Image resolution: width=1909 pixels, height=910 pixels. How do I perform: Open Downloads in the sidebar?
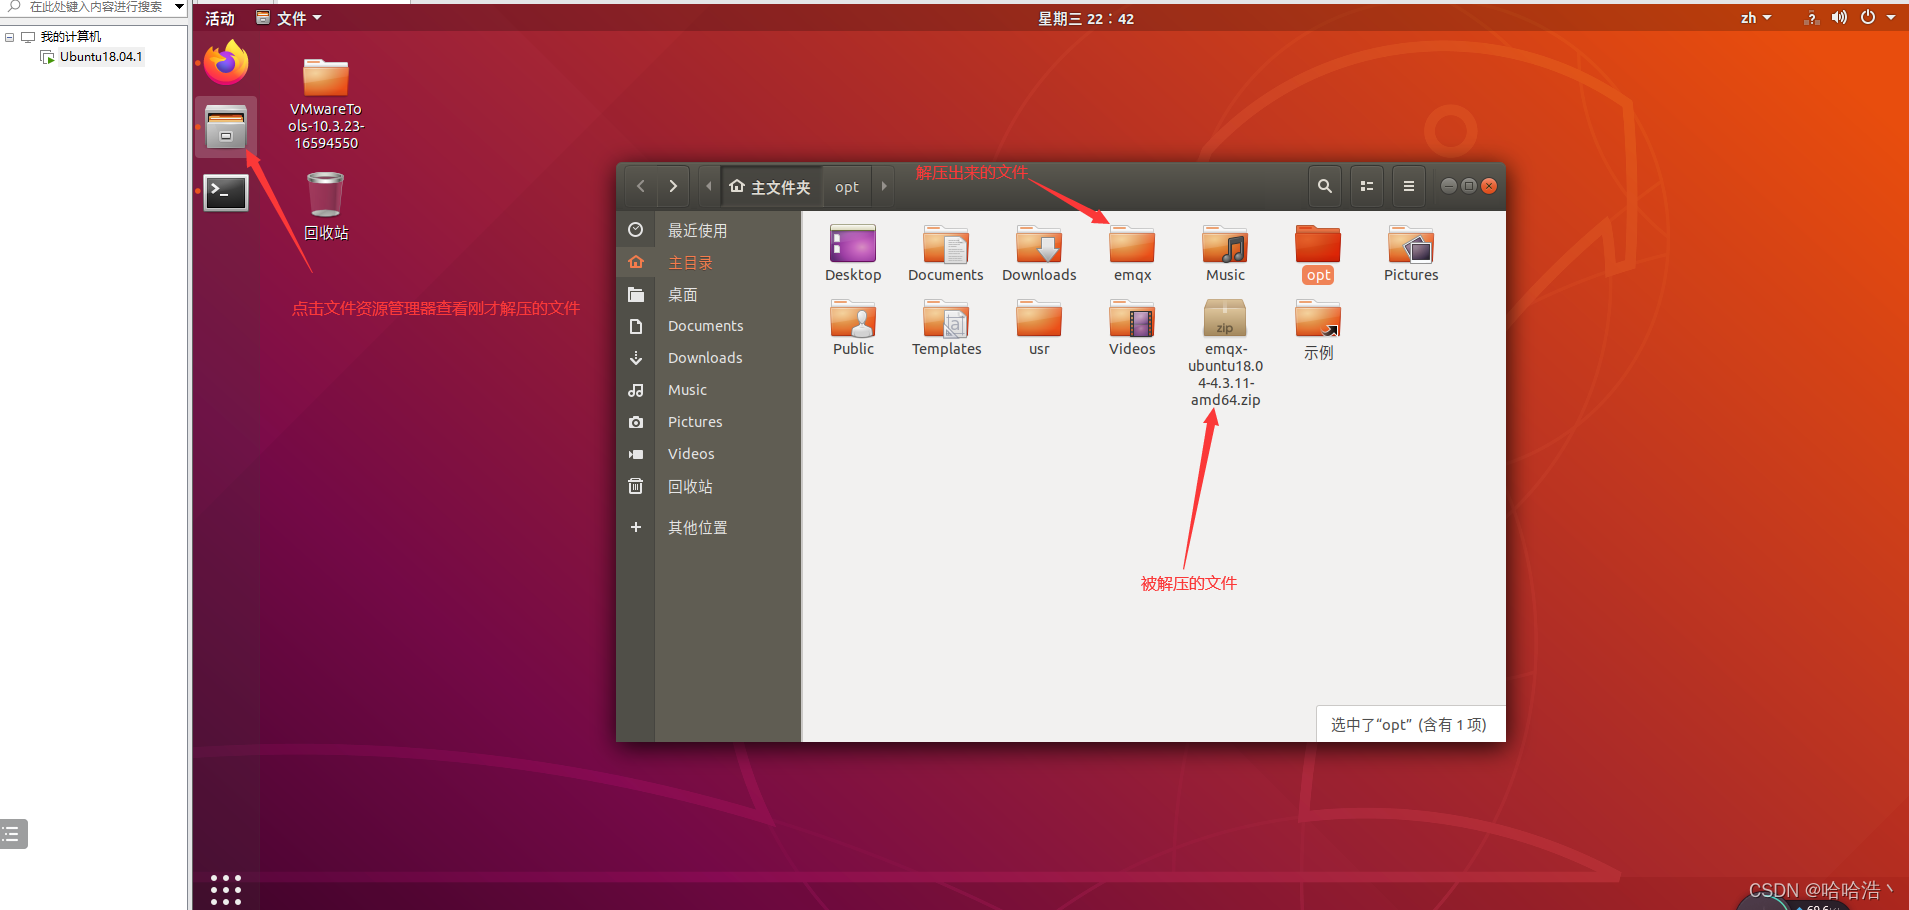(x=709, y=358)
